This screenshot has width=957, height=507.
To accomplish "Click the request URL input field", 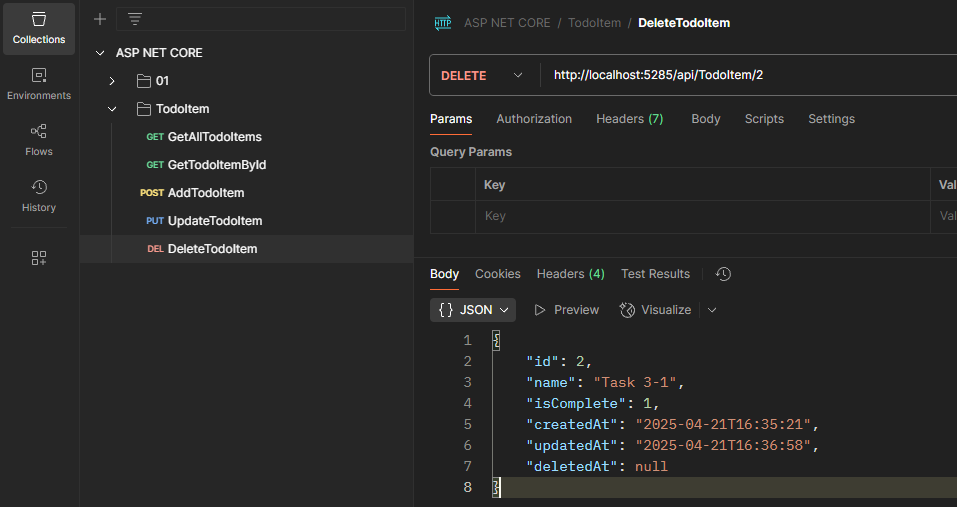I will (740, 75).
